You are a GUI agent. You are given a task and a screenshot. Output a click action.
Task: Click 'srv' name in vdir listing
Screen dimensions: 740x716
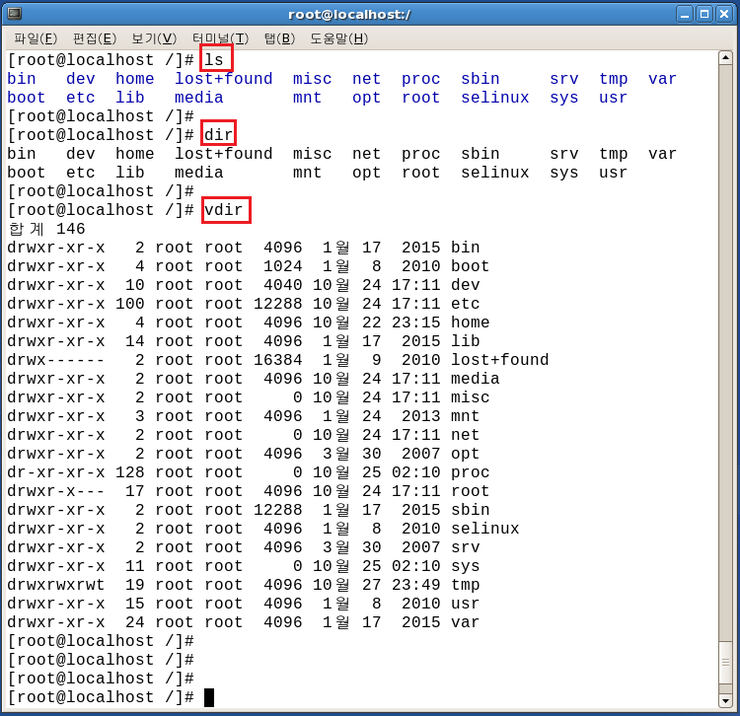465,547
